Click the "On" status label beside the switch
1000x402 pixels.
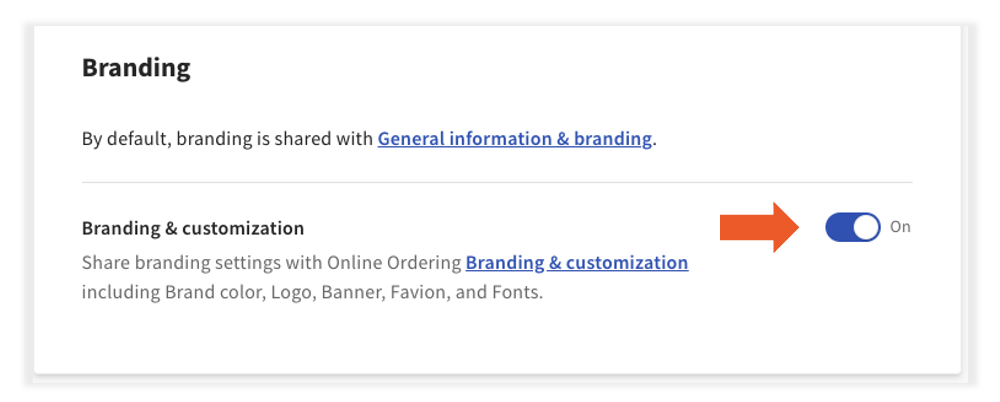[x=900, y=227]
